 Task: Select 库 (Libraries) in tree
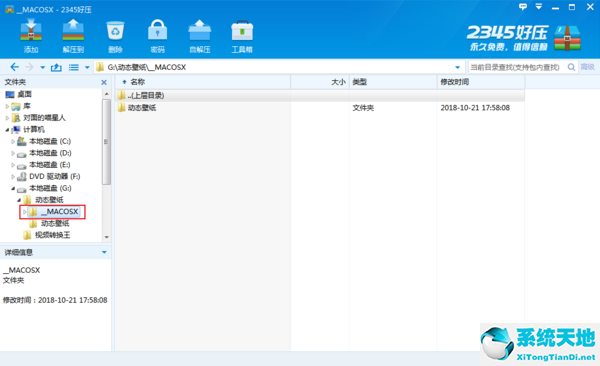tap(27, 106)
